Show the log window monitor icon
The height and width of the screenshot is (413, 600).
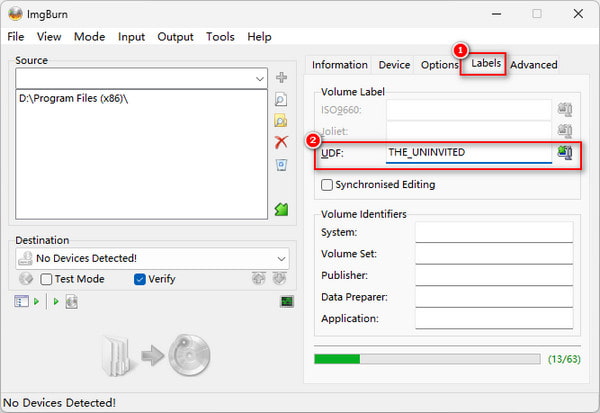point(287,301)
